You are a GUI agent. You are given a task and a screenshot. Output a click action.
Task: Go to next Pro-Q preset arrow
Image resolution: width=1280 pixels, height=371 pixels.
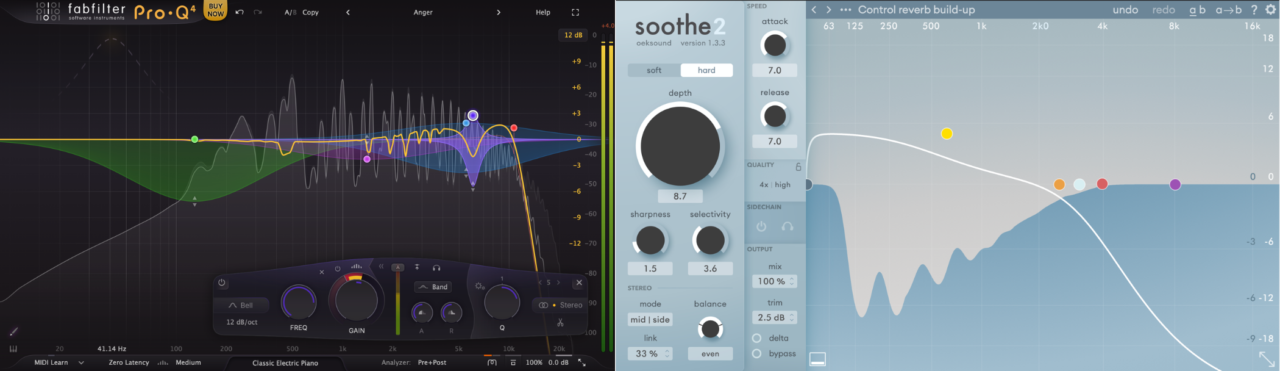pos(498,13)
